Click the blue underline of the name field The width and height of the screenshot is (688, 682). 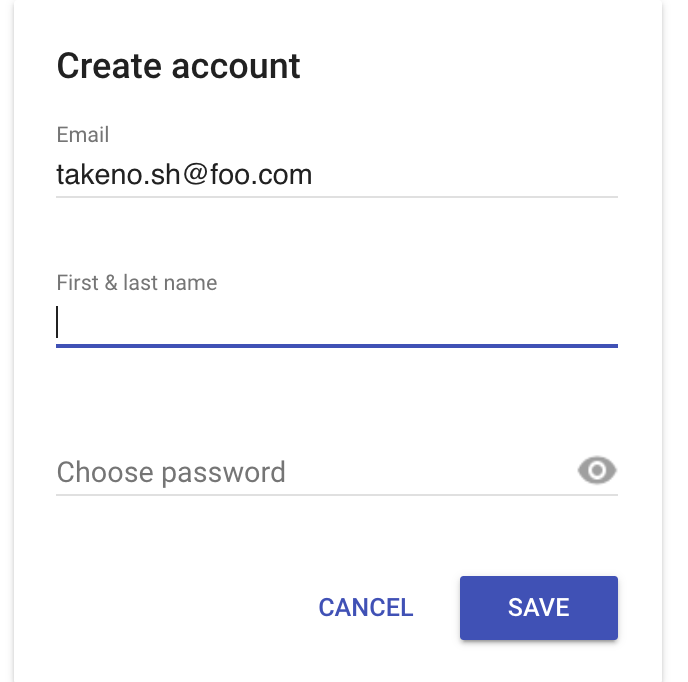point(337,346)
